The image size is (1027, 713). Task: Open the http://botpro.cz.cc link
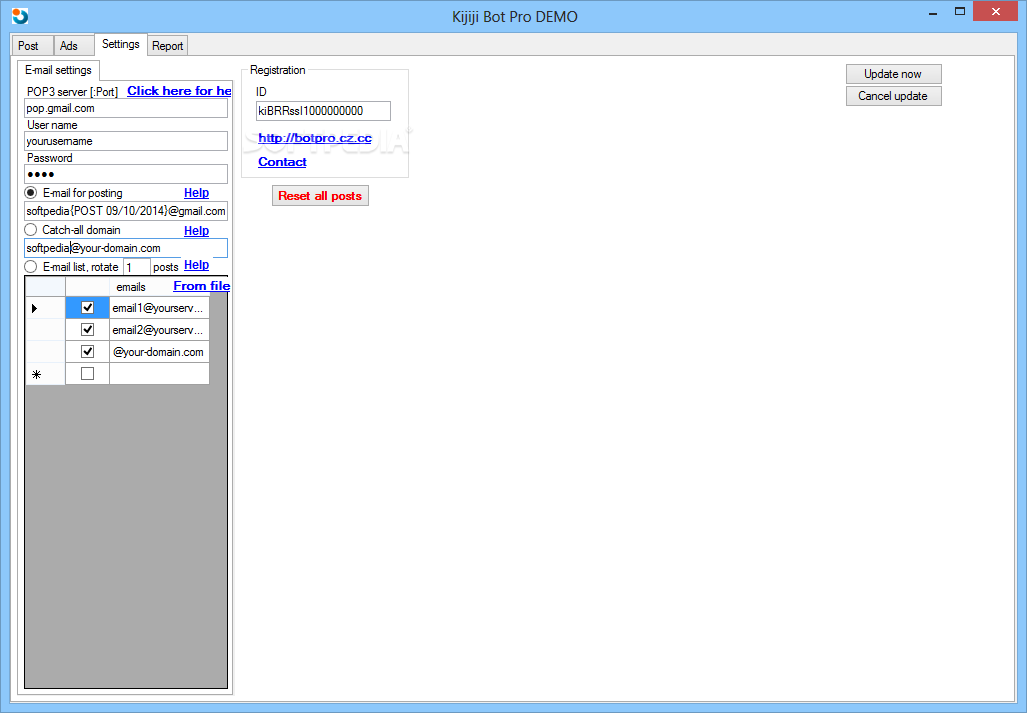(315, 138)
